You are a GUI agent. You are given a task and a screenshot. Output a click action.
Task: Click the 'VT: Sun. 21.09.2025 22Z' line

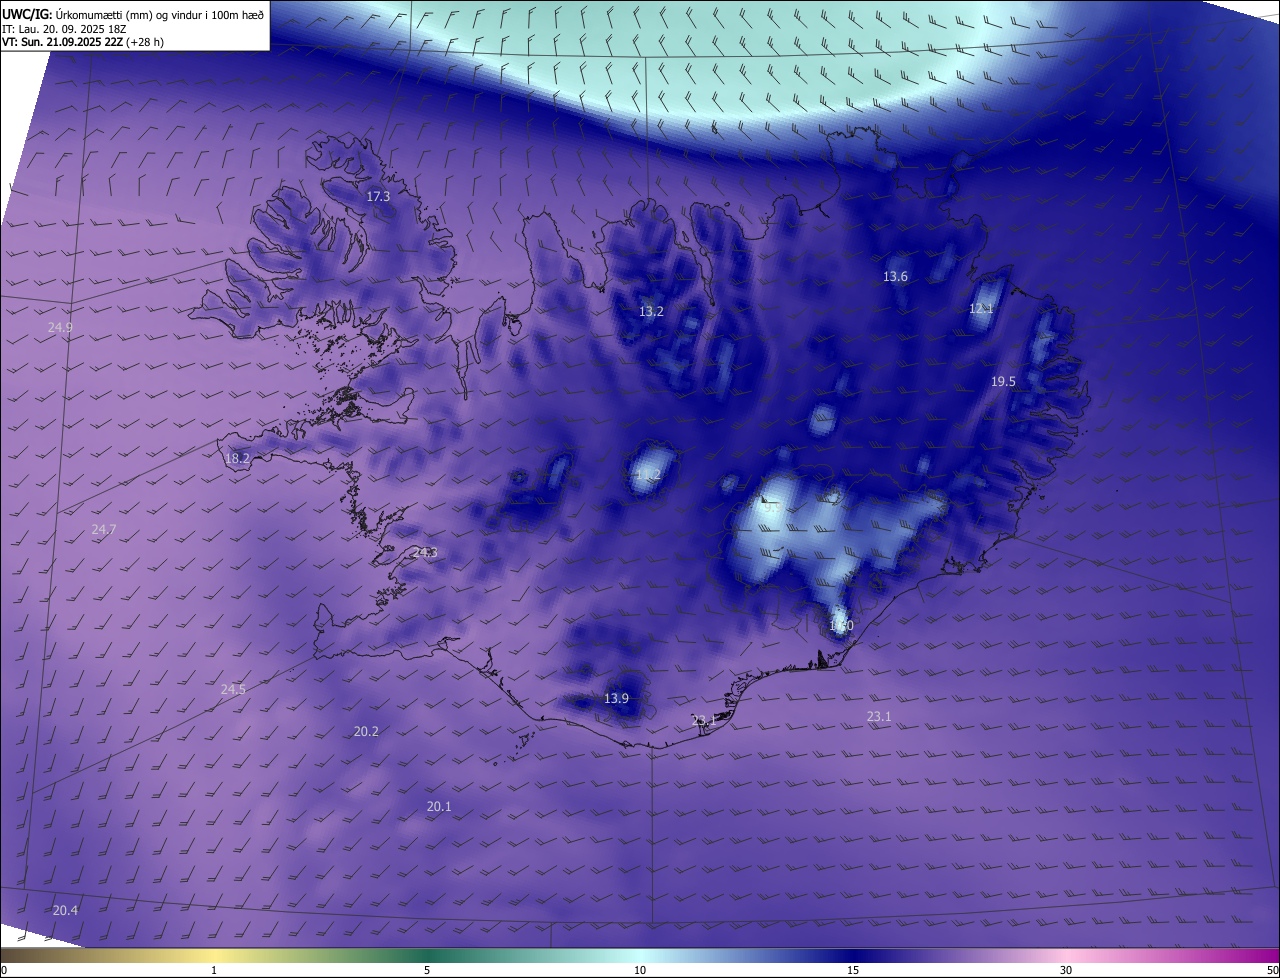point(63,42)
